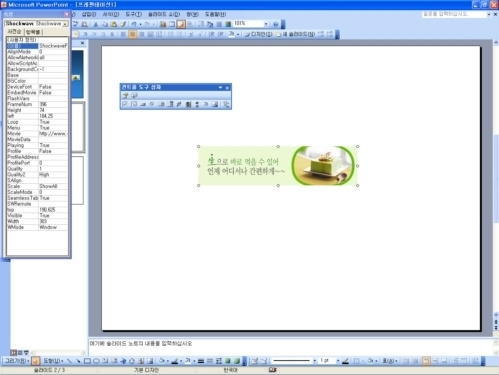
Task: Click the 새 슬라이드(N) button
Action: 295,34
